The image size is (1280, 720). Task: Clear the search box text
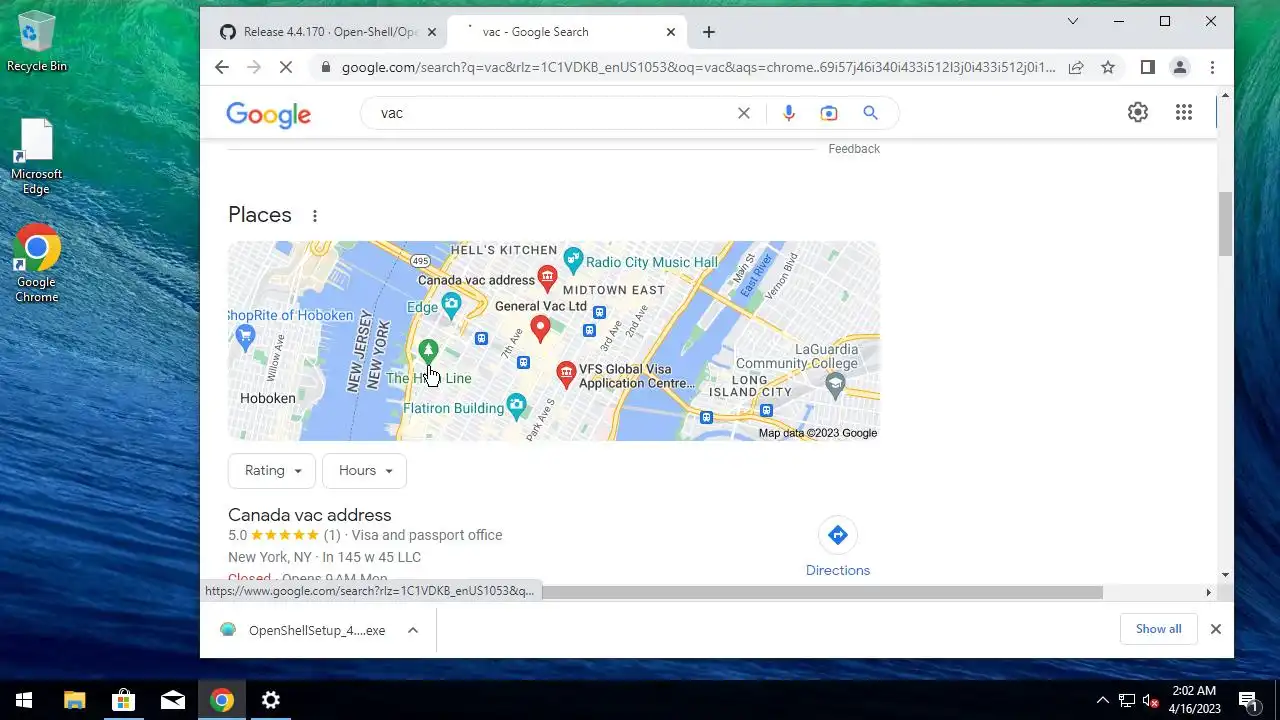point(744,113)
